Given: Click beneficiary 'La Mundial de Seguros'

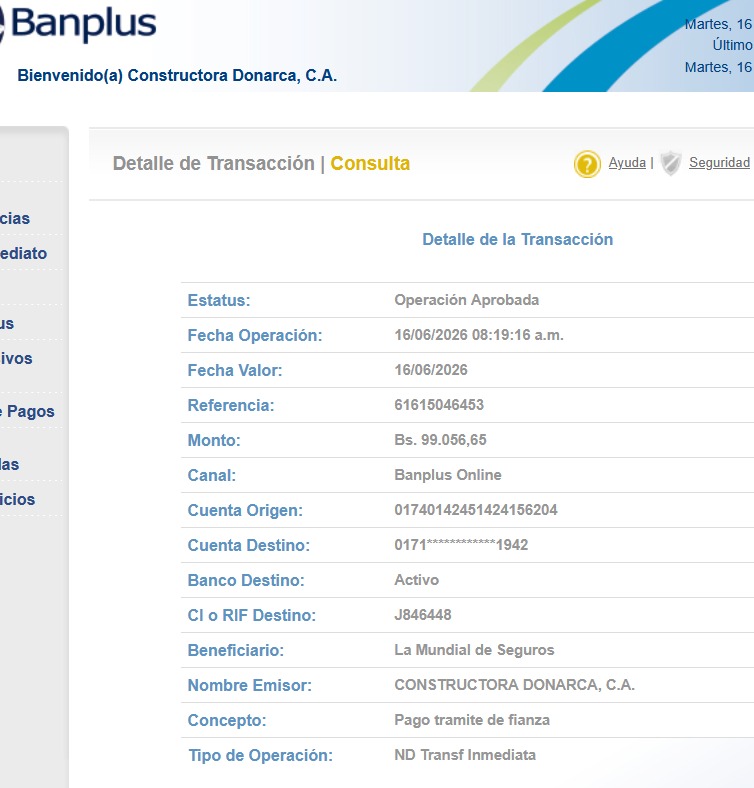Looking at the screenshot, I should point(474,650).
